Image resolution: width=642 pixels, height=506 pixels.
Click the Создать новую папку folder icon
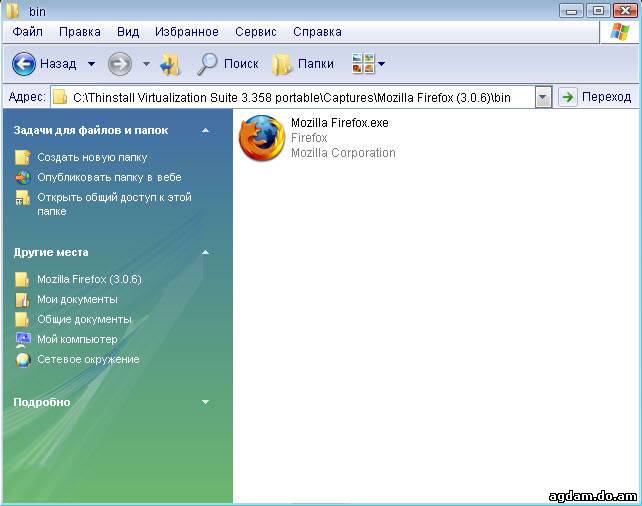[x=23, y=157]
